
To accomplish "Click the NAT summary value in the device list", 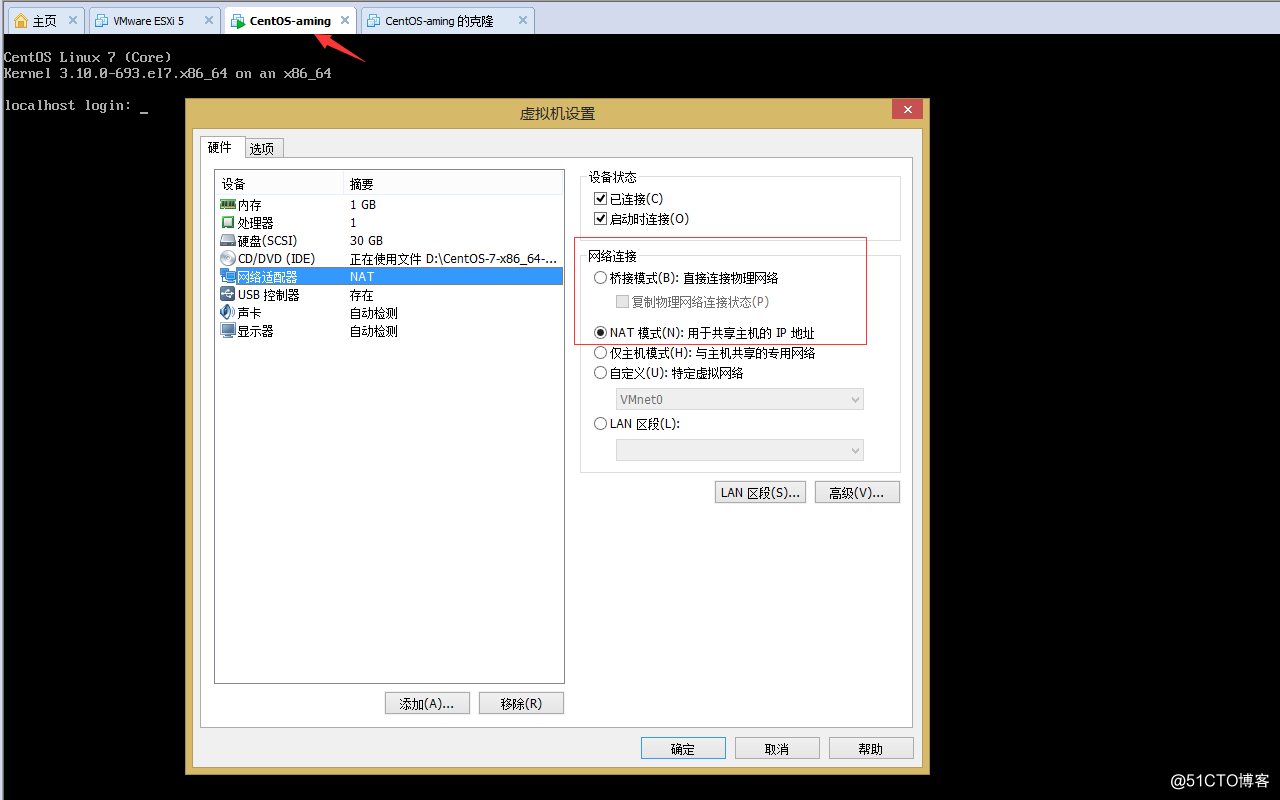I will [x=362, y=276].
